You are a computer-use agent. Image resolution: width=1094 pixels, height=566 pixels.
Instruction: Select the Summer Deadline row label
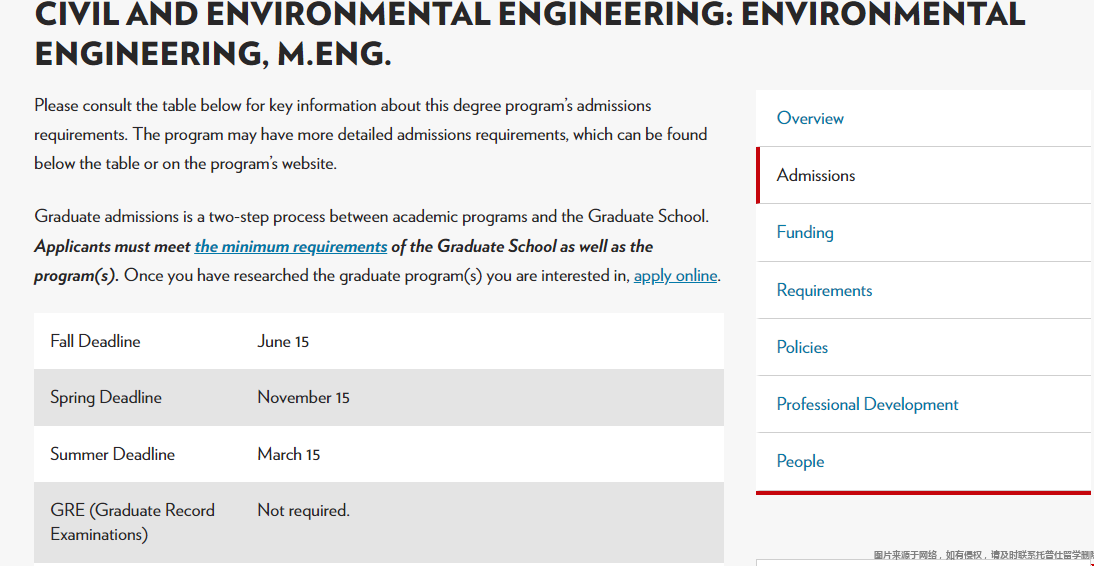point(112,454)
